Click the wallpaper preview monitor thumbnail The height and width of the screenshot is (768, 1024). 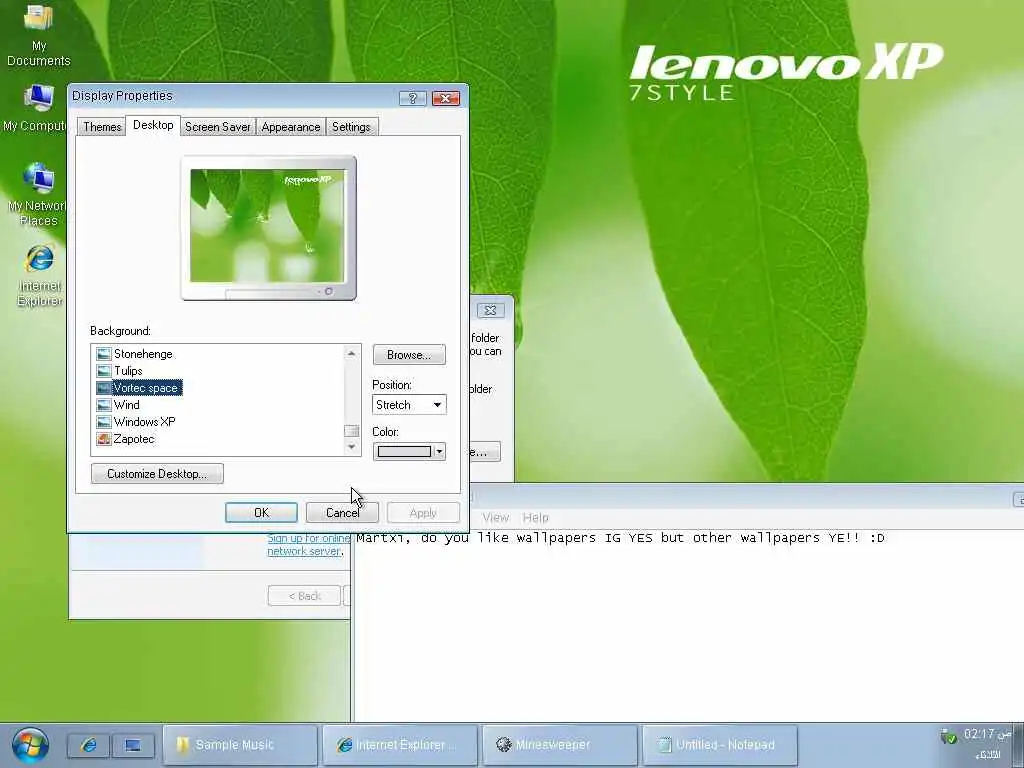click(268, 229)
